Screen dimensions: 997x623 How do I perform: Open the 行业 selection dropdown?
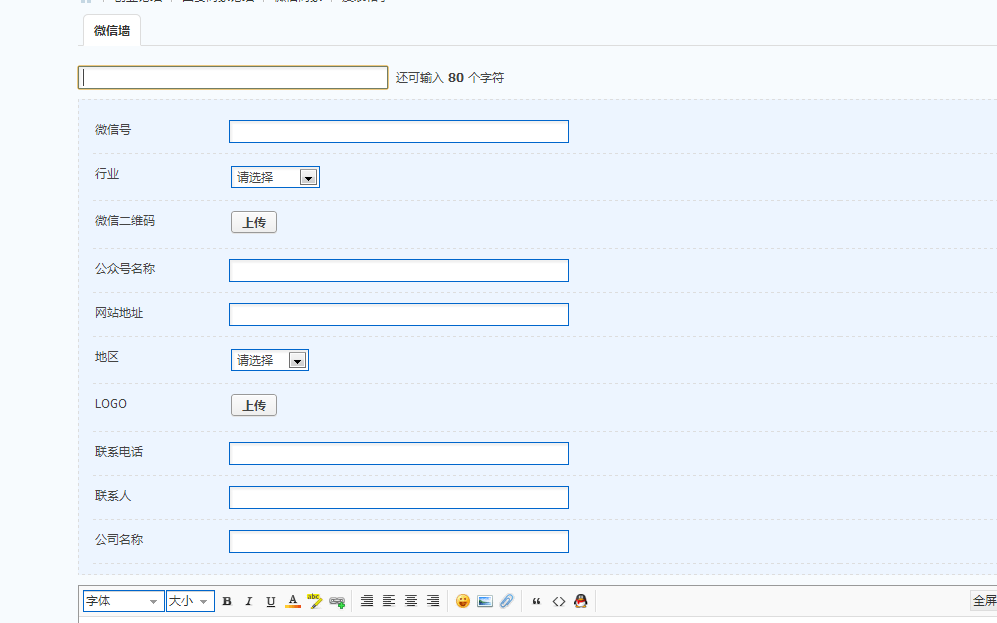[275, 176]
